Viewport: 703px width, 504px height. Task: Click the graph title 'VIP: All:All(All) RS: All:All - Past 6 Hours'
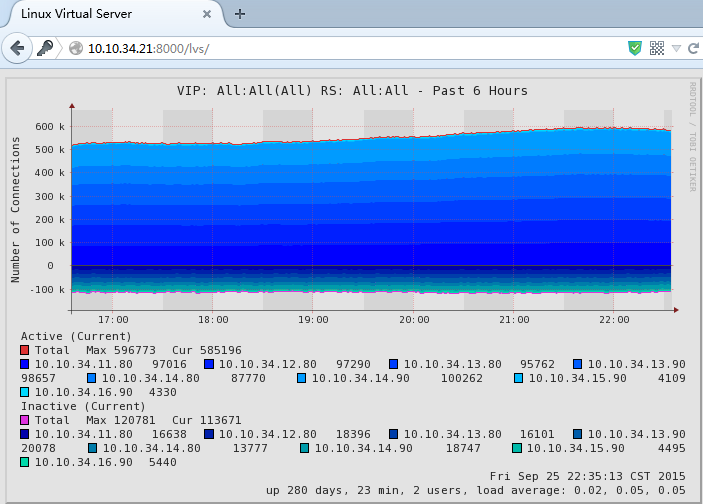coord(352,91)
